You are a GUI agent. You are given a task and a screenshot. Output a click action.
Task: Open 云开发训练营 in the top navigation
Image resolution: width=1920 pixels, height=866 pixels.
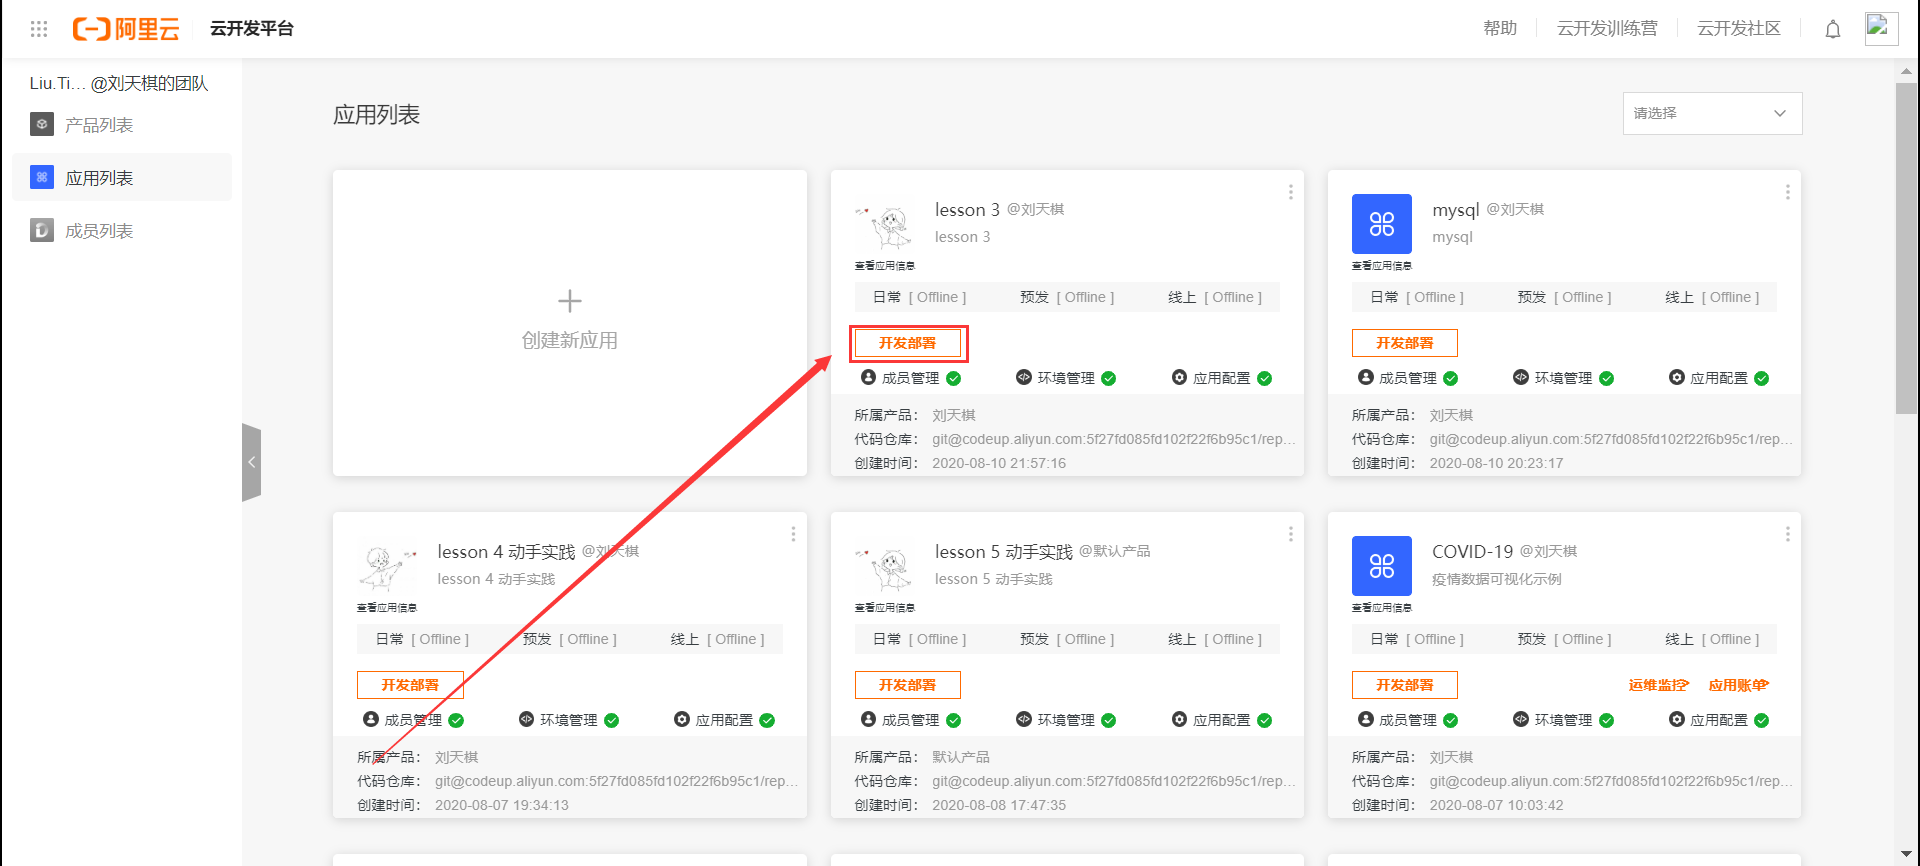[x=1607, y=28]
